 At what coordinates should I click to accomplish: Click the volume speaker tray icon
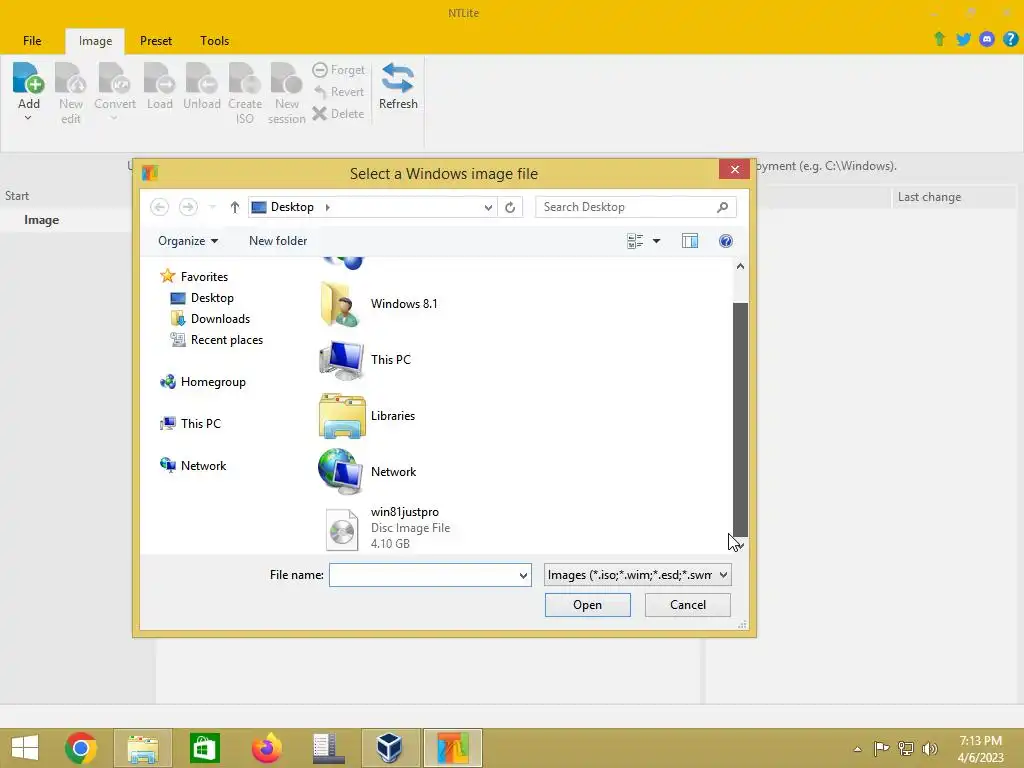930,748
